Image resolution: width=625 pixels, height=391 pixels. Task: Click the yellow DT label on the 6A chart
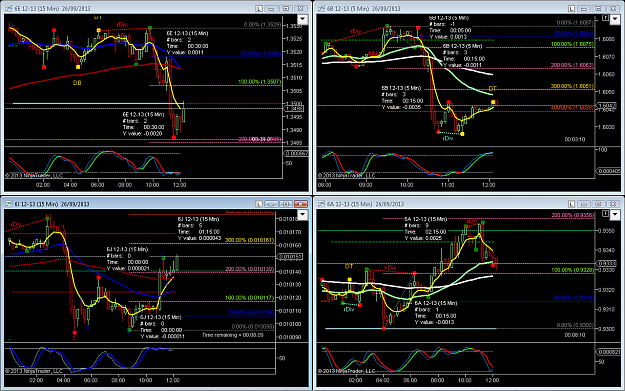[x=349, y=266]
